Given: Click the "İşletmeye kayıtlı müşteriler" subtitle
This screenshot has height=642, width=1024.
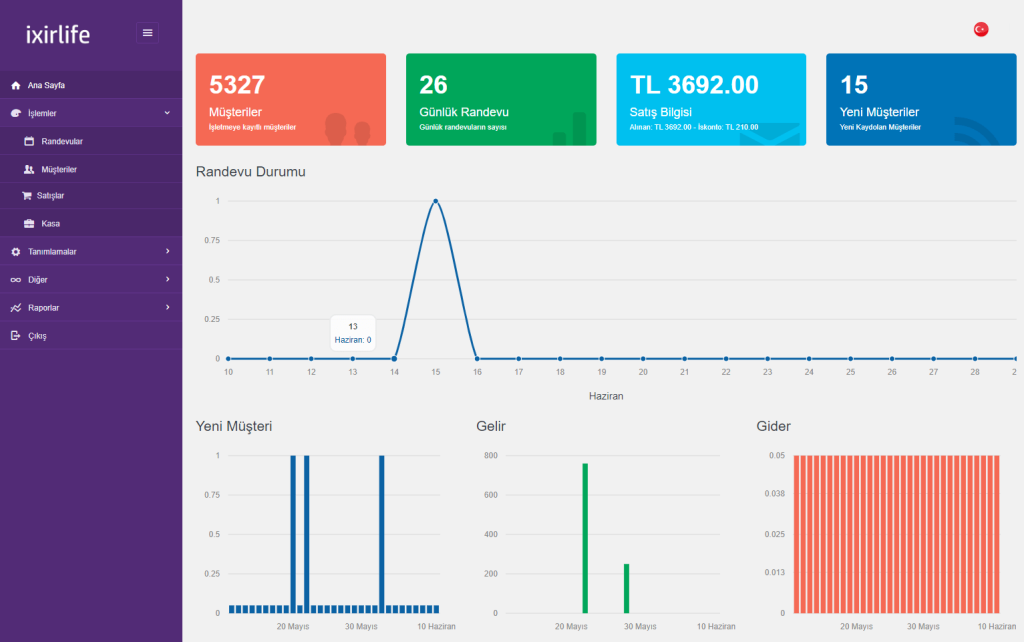Looking at the screenshot, I should click(252, 127).
